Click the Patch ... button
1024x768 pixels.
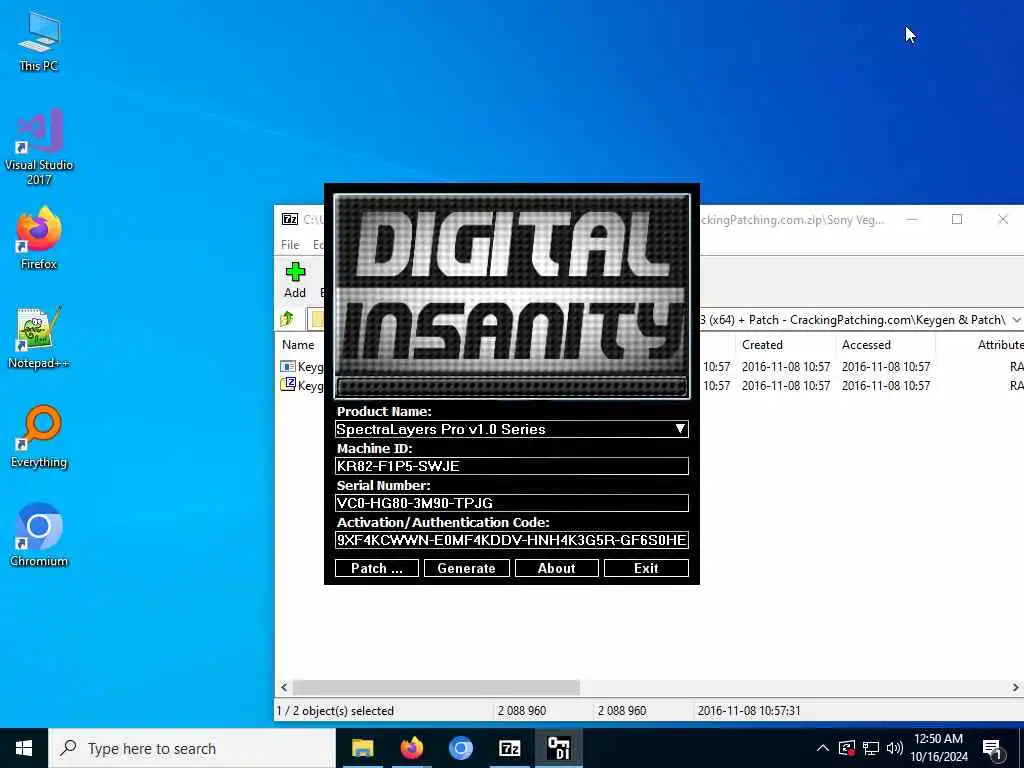377,568
